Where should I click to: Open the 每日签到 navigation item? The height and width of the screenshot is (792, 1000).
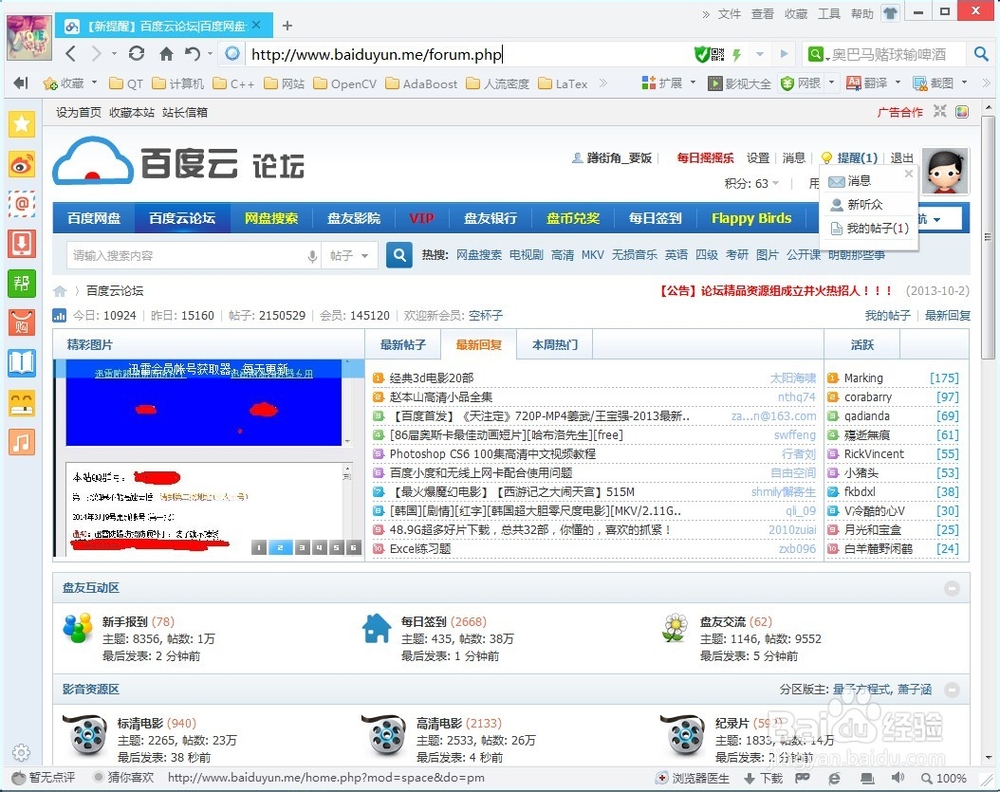pyautogui.click(x=655, y=218)
